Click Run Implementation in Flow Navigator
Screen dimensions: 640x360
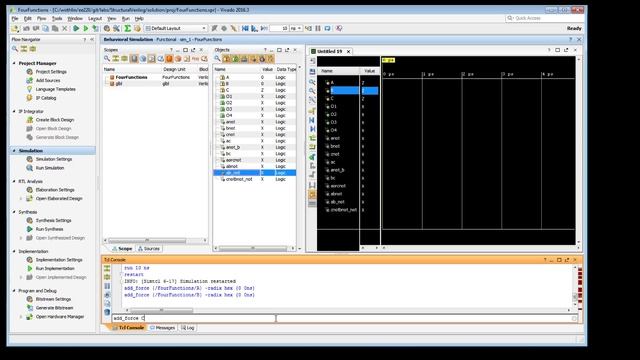(55, 269)
